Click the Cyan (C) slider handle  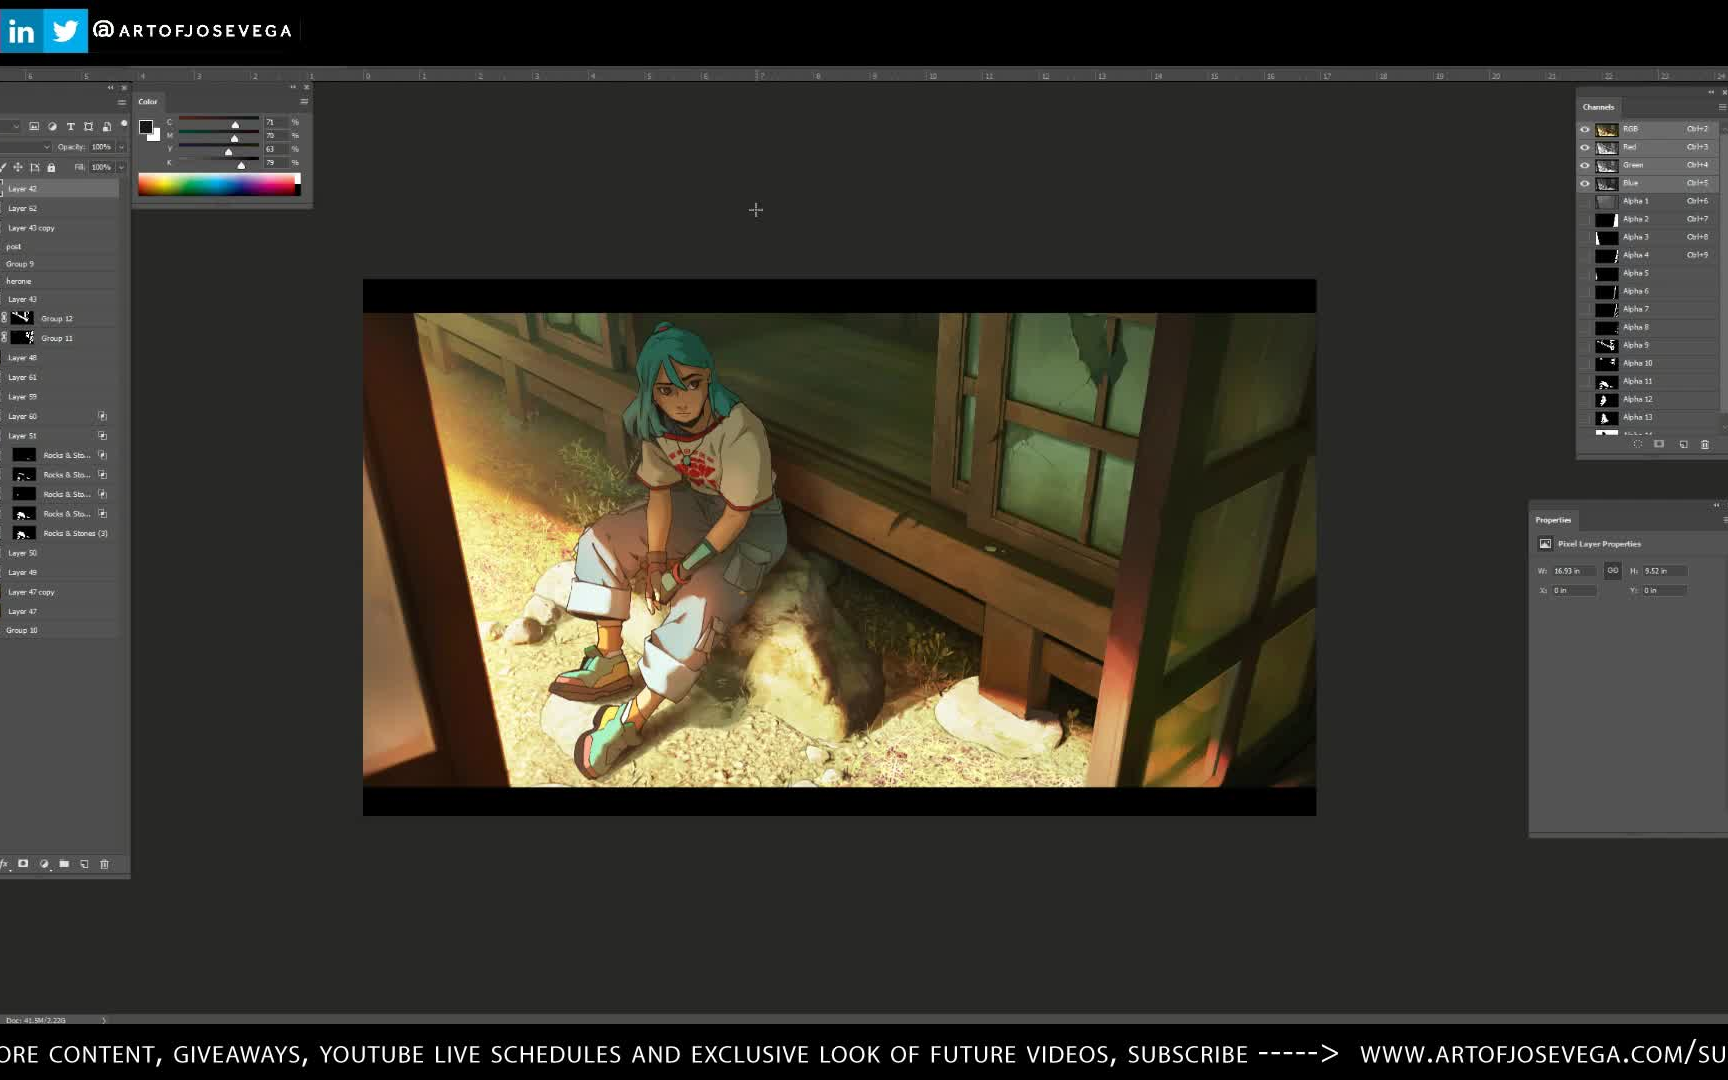point(235,125)
